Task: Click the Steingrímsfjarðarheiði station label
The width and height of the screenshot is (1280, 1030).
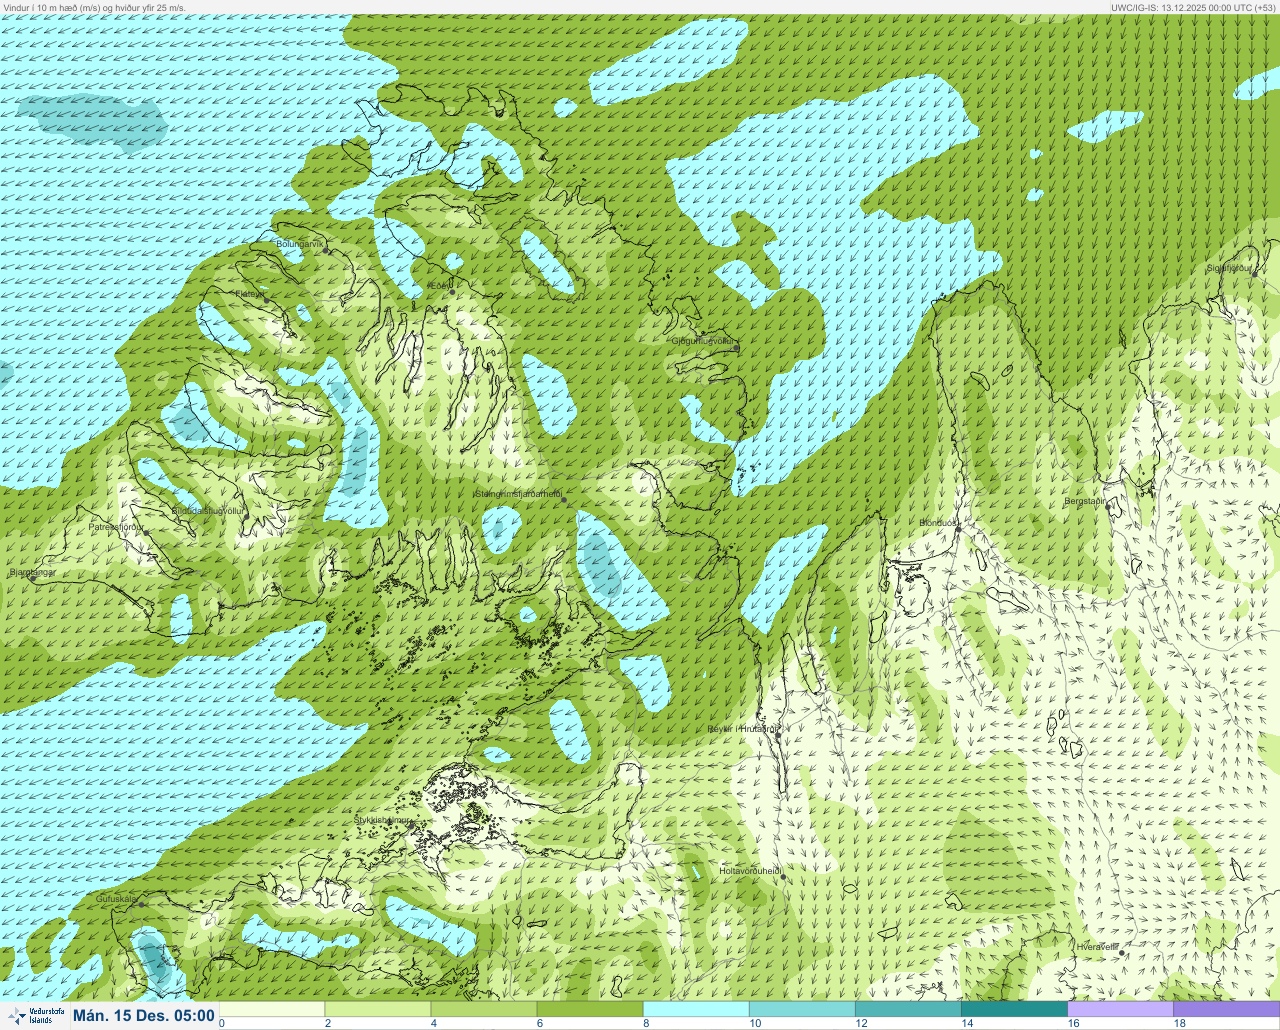Action: [x=517, y=494]
